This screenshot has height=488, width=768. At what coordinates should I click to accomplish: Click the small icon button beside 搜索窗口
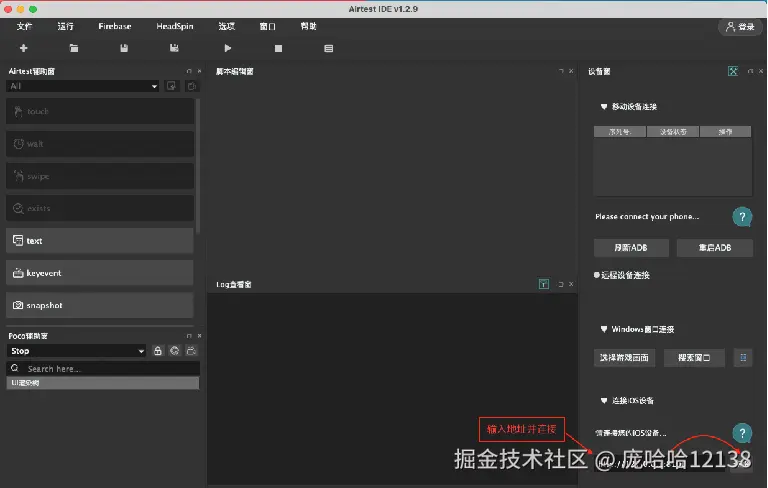pos(743,358)
